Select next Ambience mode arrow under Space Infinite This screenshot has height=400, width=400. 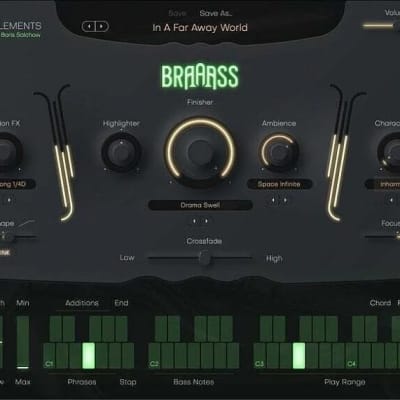(285, 200)
